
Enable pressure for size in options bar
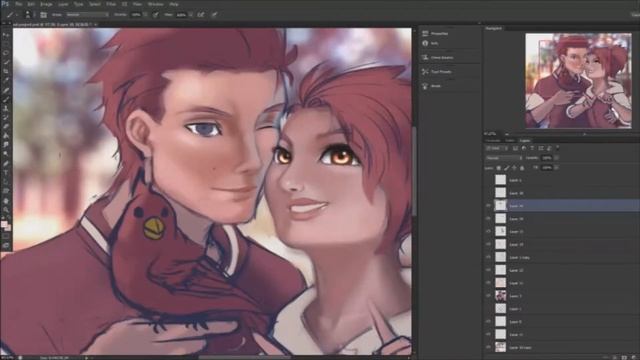(x=214, y=15)
